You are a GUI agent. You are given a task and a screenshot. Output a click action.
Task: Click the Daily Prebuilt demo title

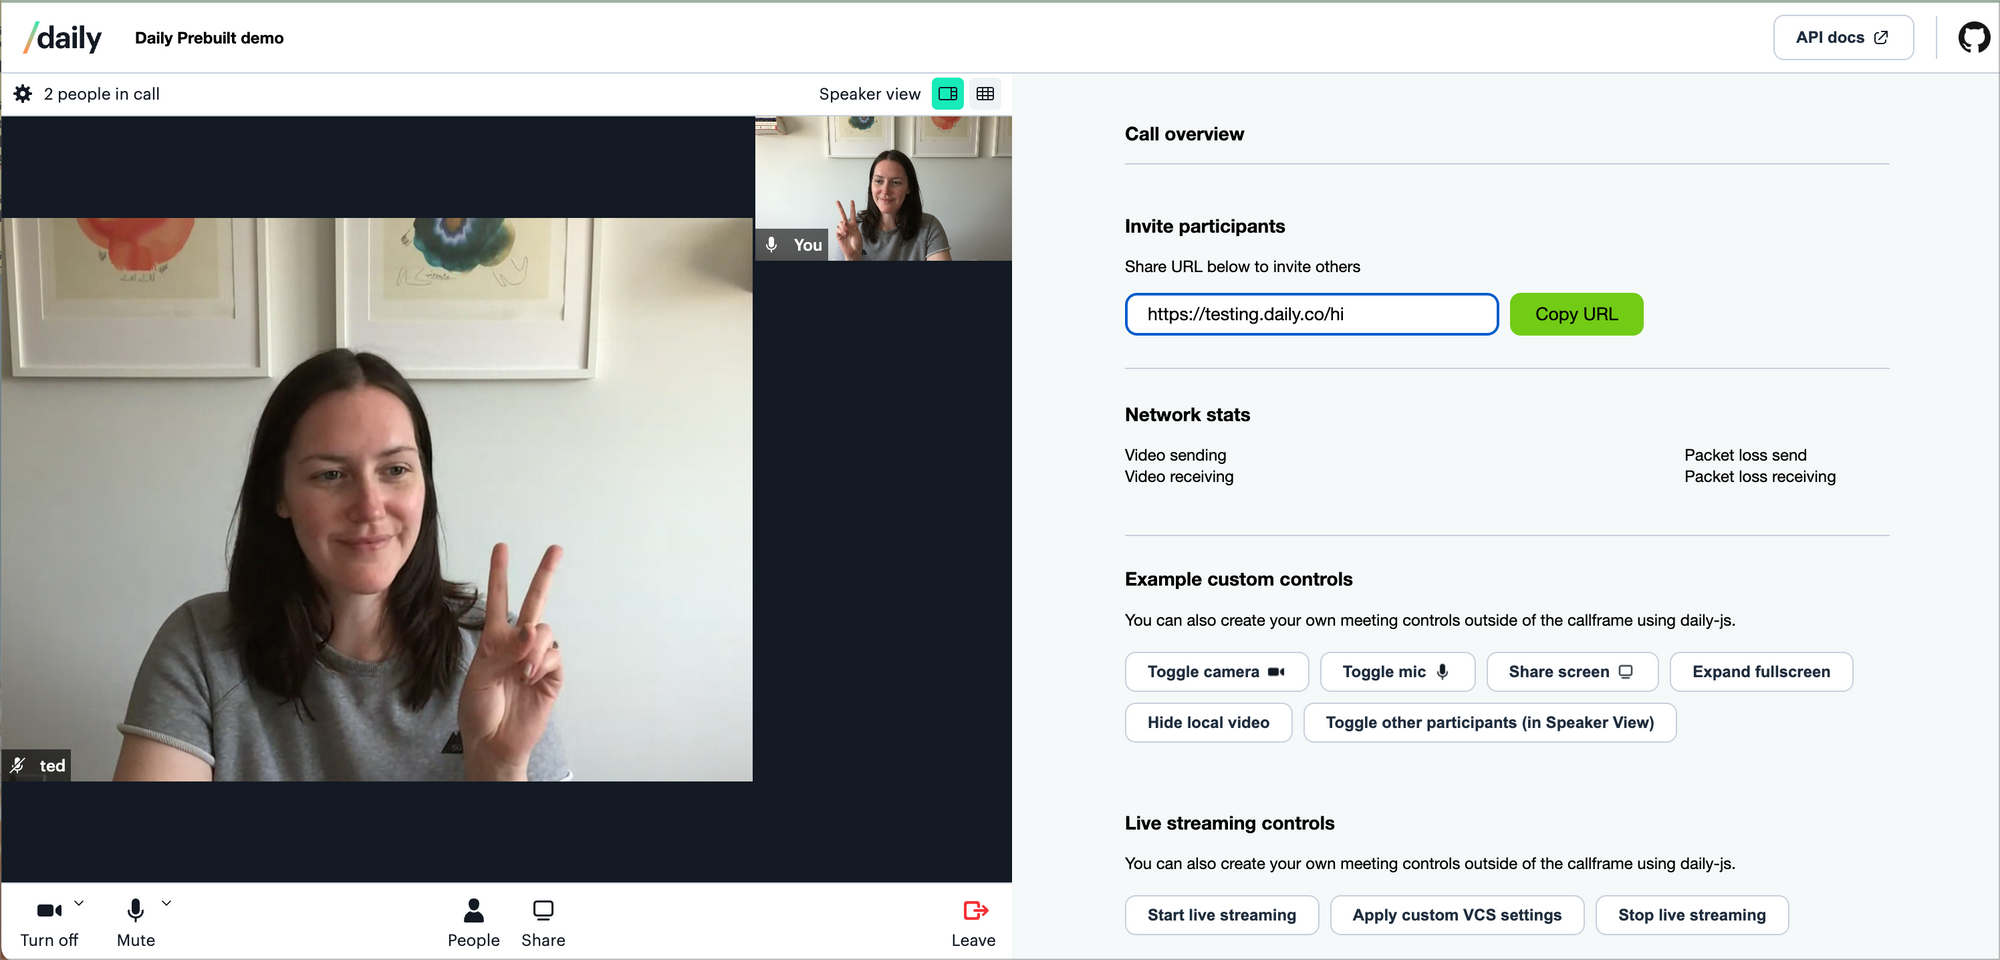pyautogui.click(x=209, y=37)
